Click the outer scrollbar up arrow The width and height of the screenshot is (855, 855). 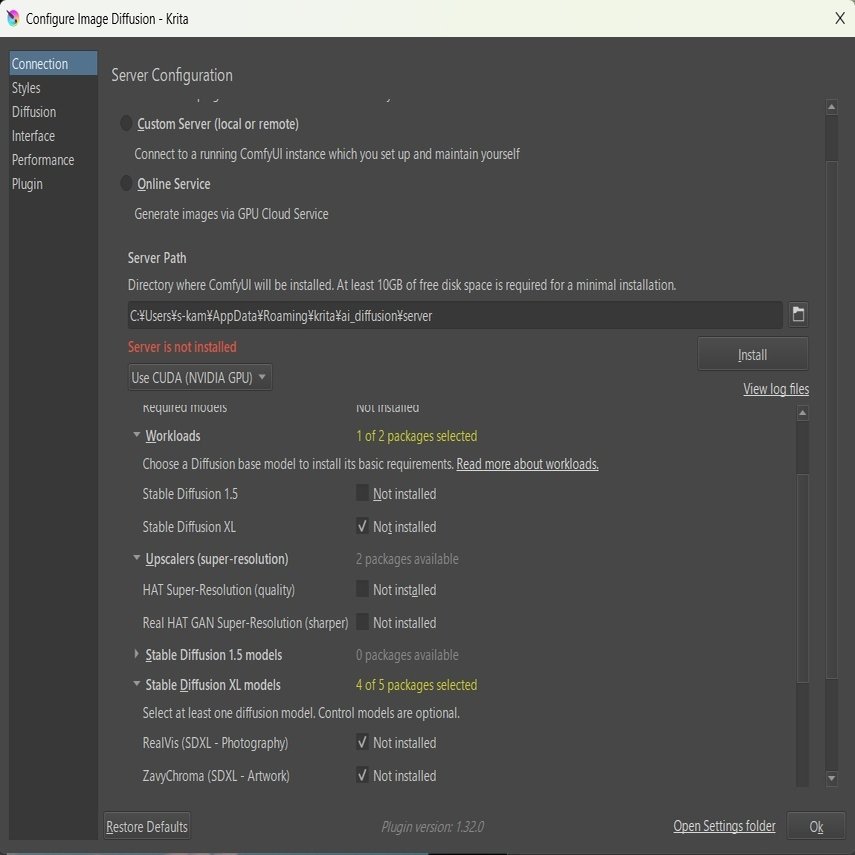coord(831,107)
